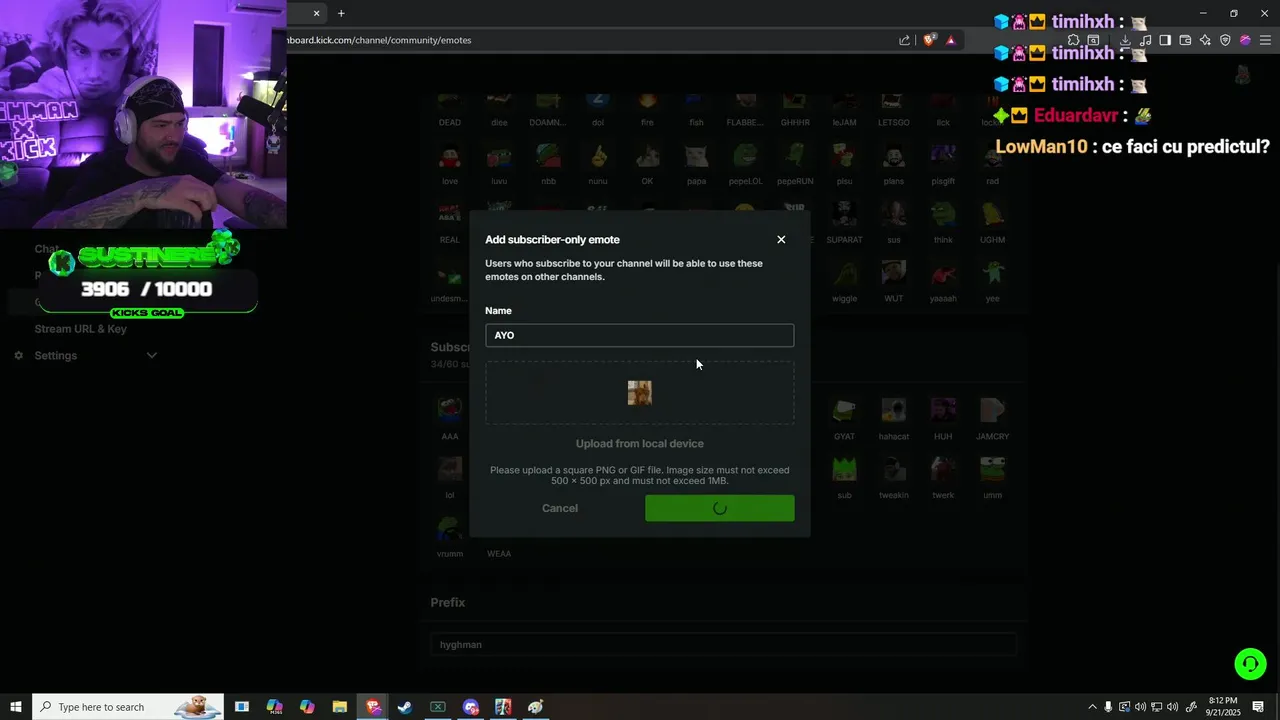The image size is (1280, 720).
Task: Show hidden system tray icons
Action: pos(1092,707)
